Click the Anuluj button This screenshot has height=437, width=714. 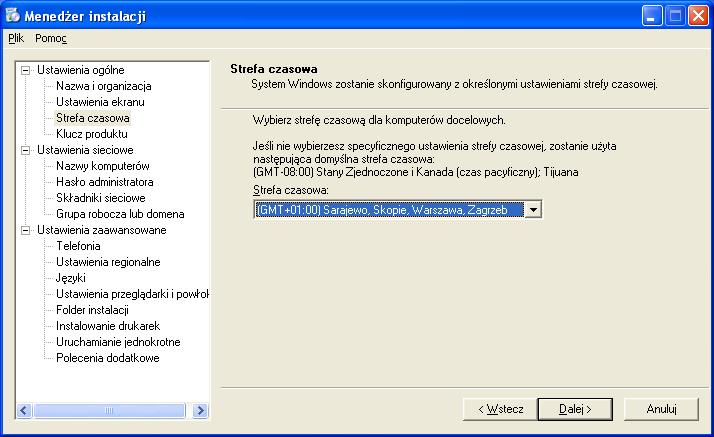[x=661, y=409]
